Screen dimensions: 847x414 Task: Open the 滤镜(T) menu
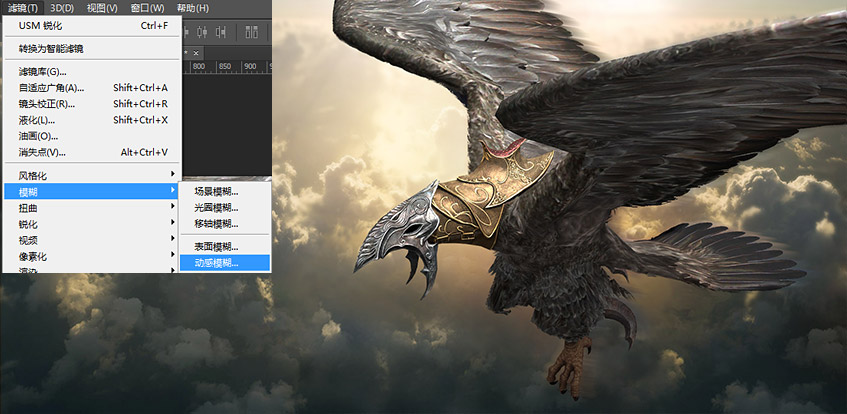pyautogui.click(x=24, y=8)
